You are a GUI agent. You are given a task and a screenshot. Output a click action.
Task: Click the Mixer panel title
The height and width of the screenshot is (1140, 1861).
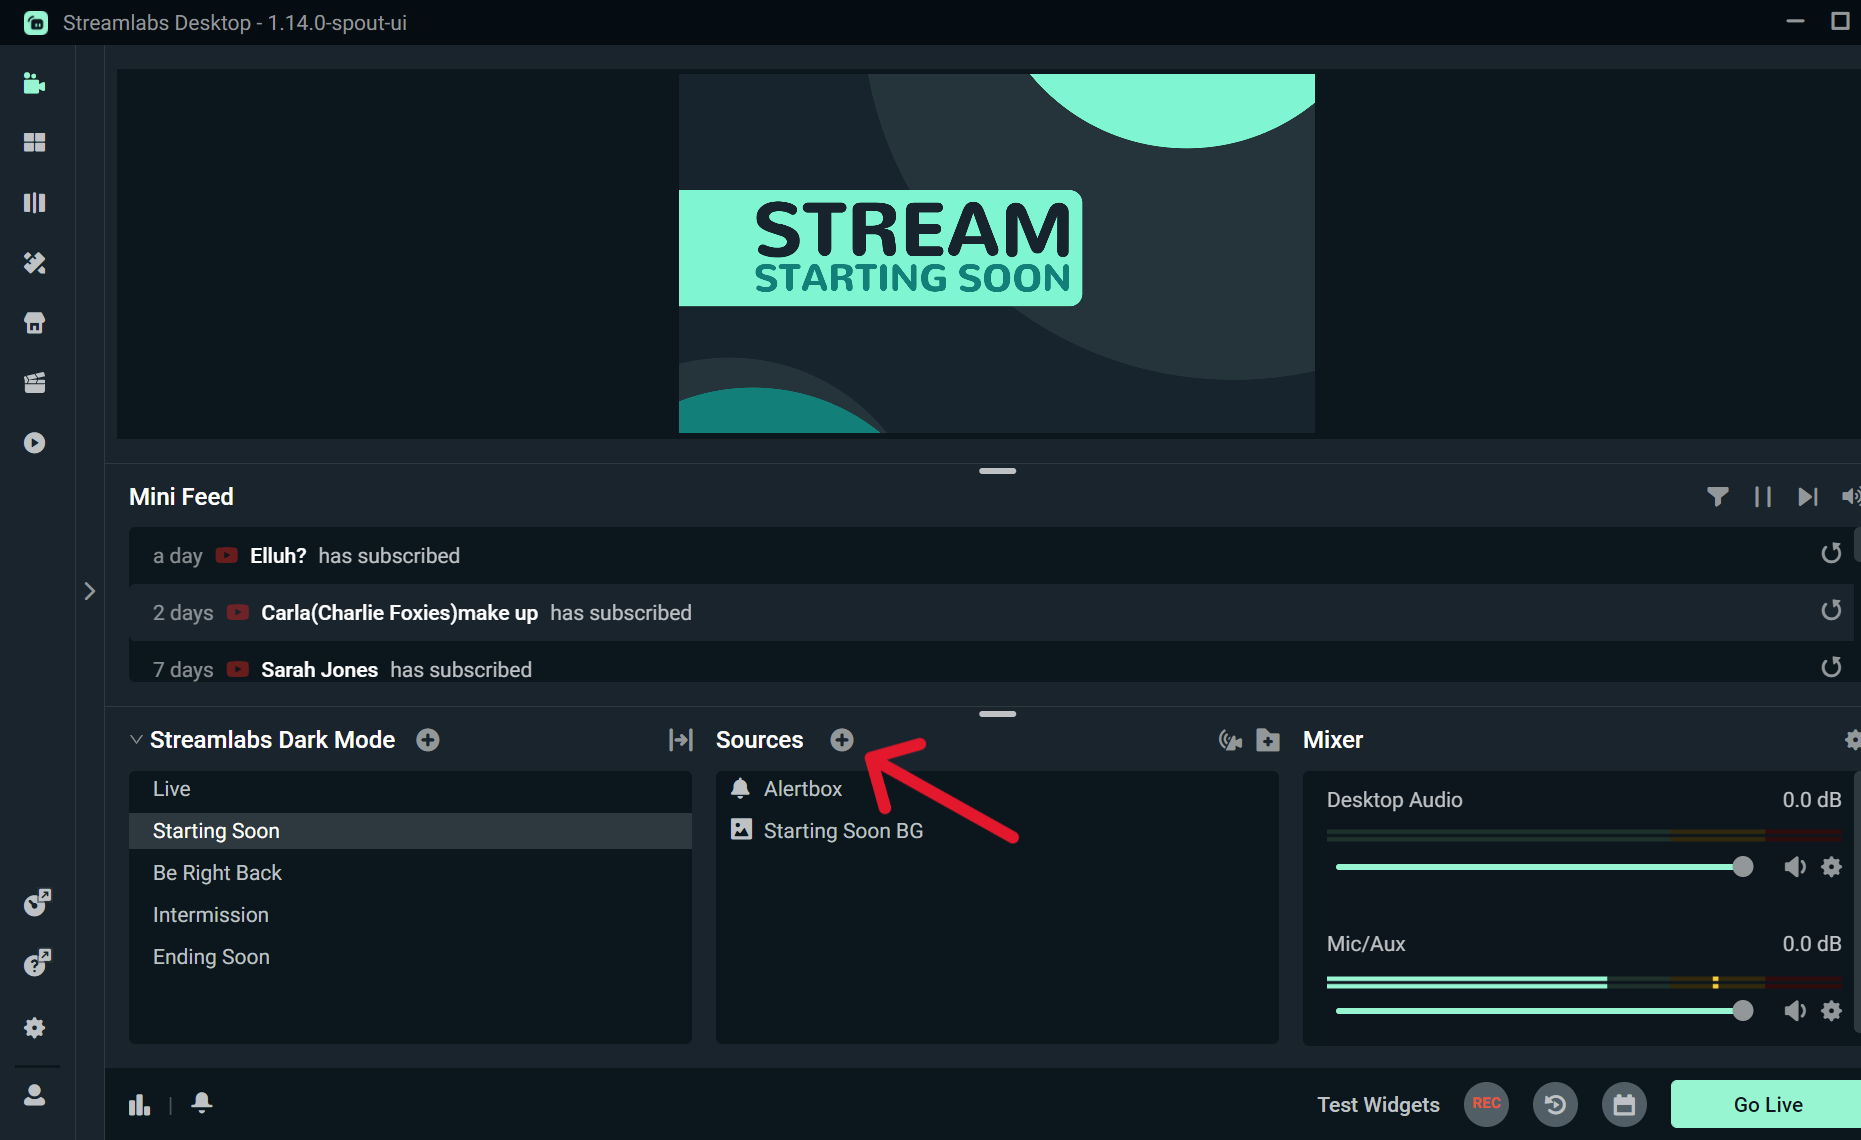click(1333, 740)
